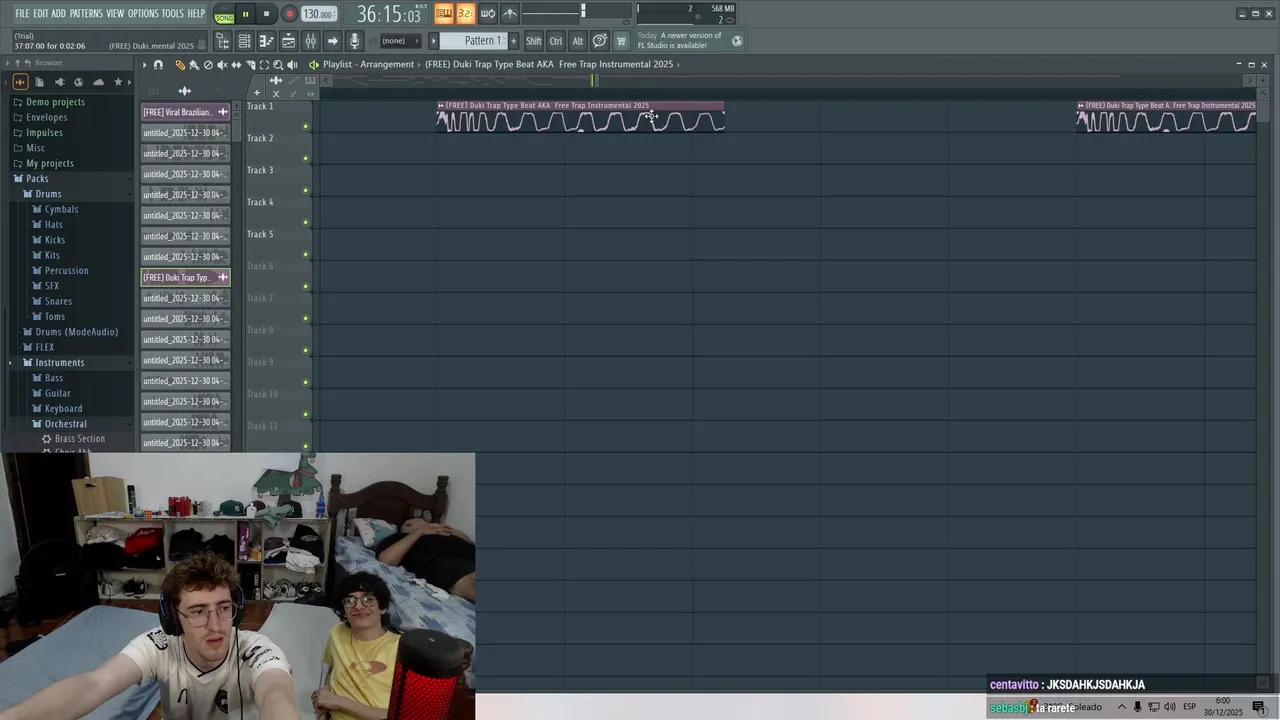Select the [FREE] Duki Trap Typ clip in picker
Viewport: 1280px width, 720px height.
[185, 277]
